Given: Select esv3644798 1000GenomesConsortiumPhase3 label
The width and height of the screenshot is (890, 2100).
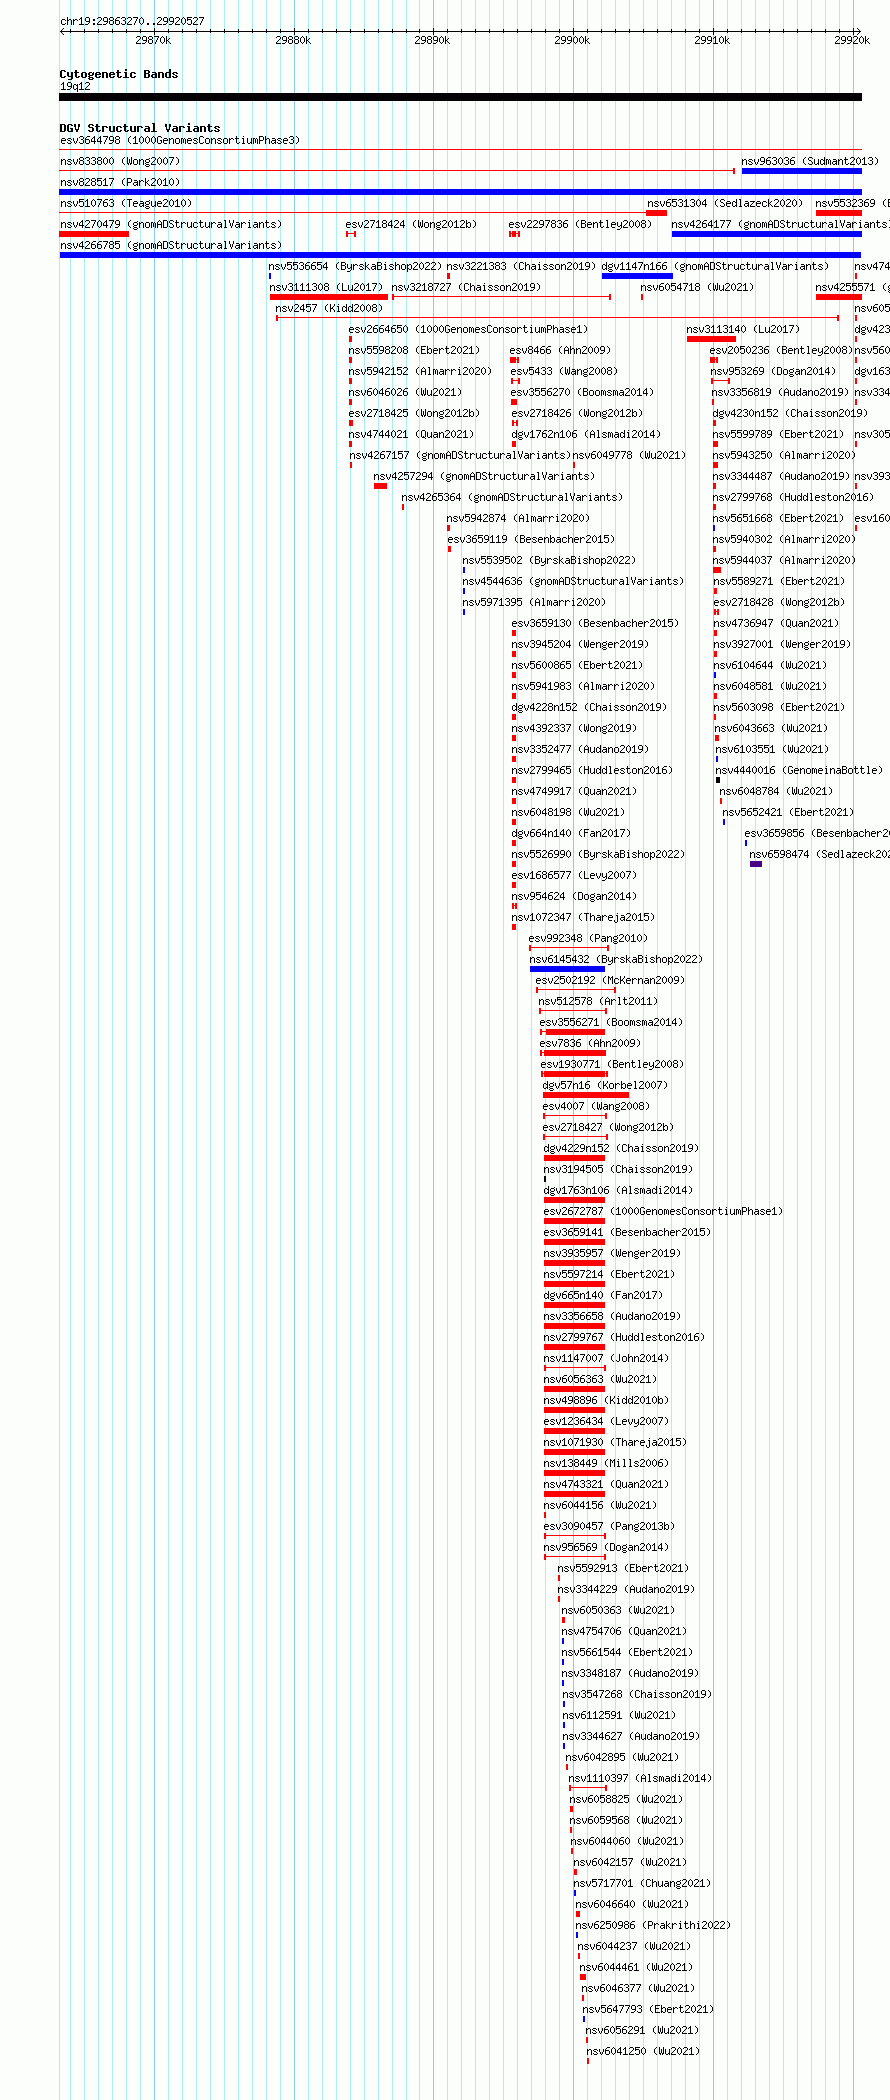Looking at the screenshot, I should coord(180,140).
